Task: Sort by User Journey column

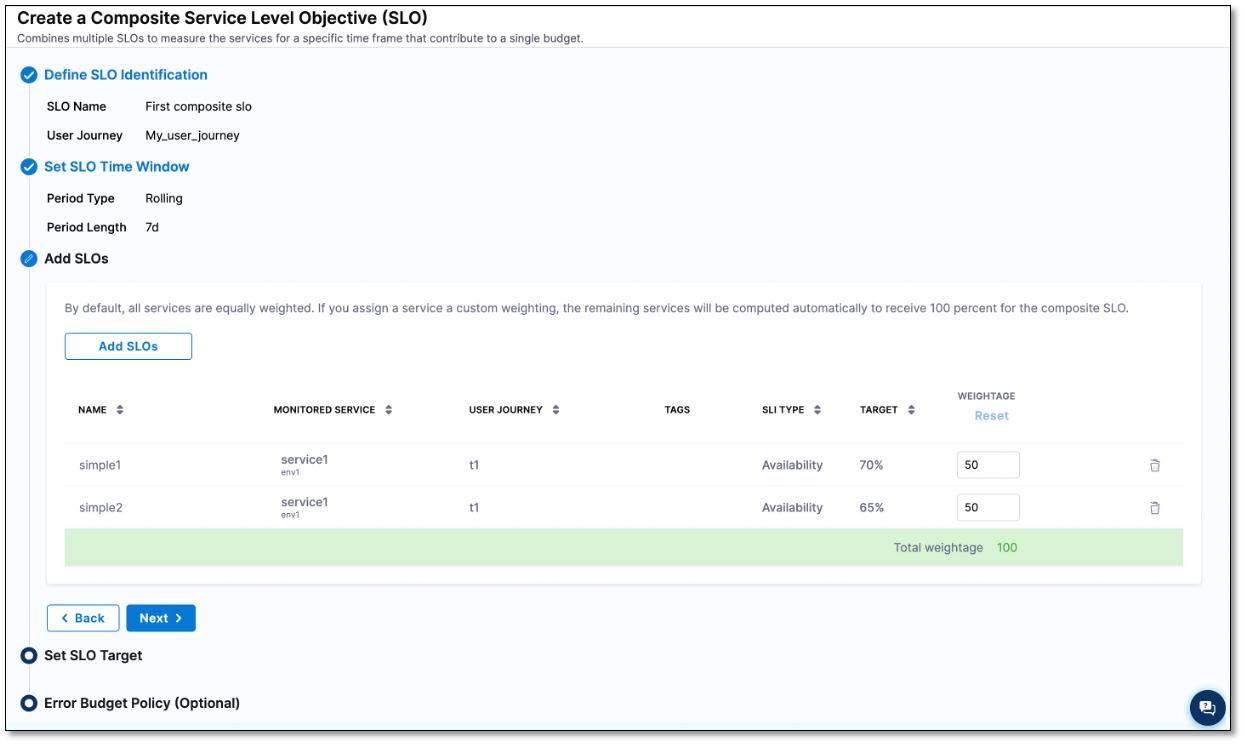Action: (x=556, y=410)
